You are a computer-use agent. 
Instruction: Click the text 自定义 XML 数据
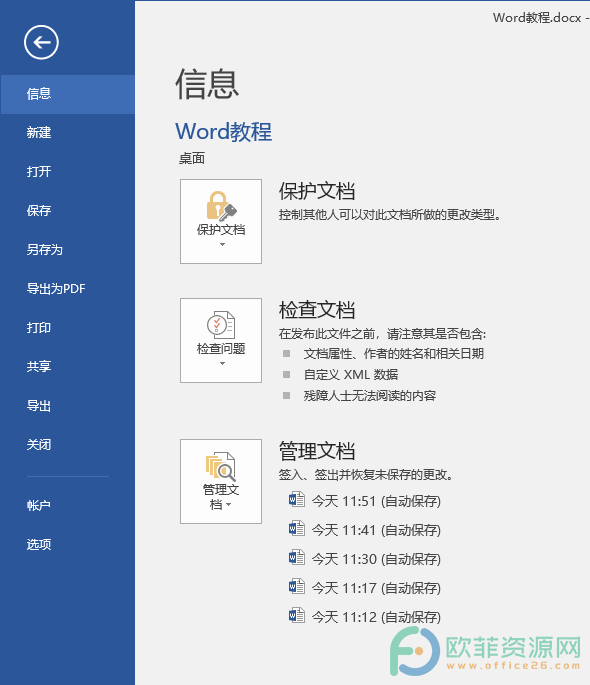[x=351, y=374]
